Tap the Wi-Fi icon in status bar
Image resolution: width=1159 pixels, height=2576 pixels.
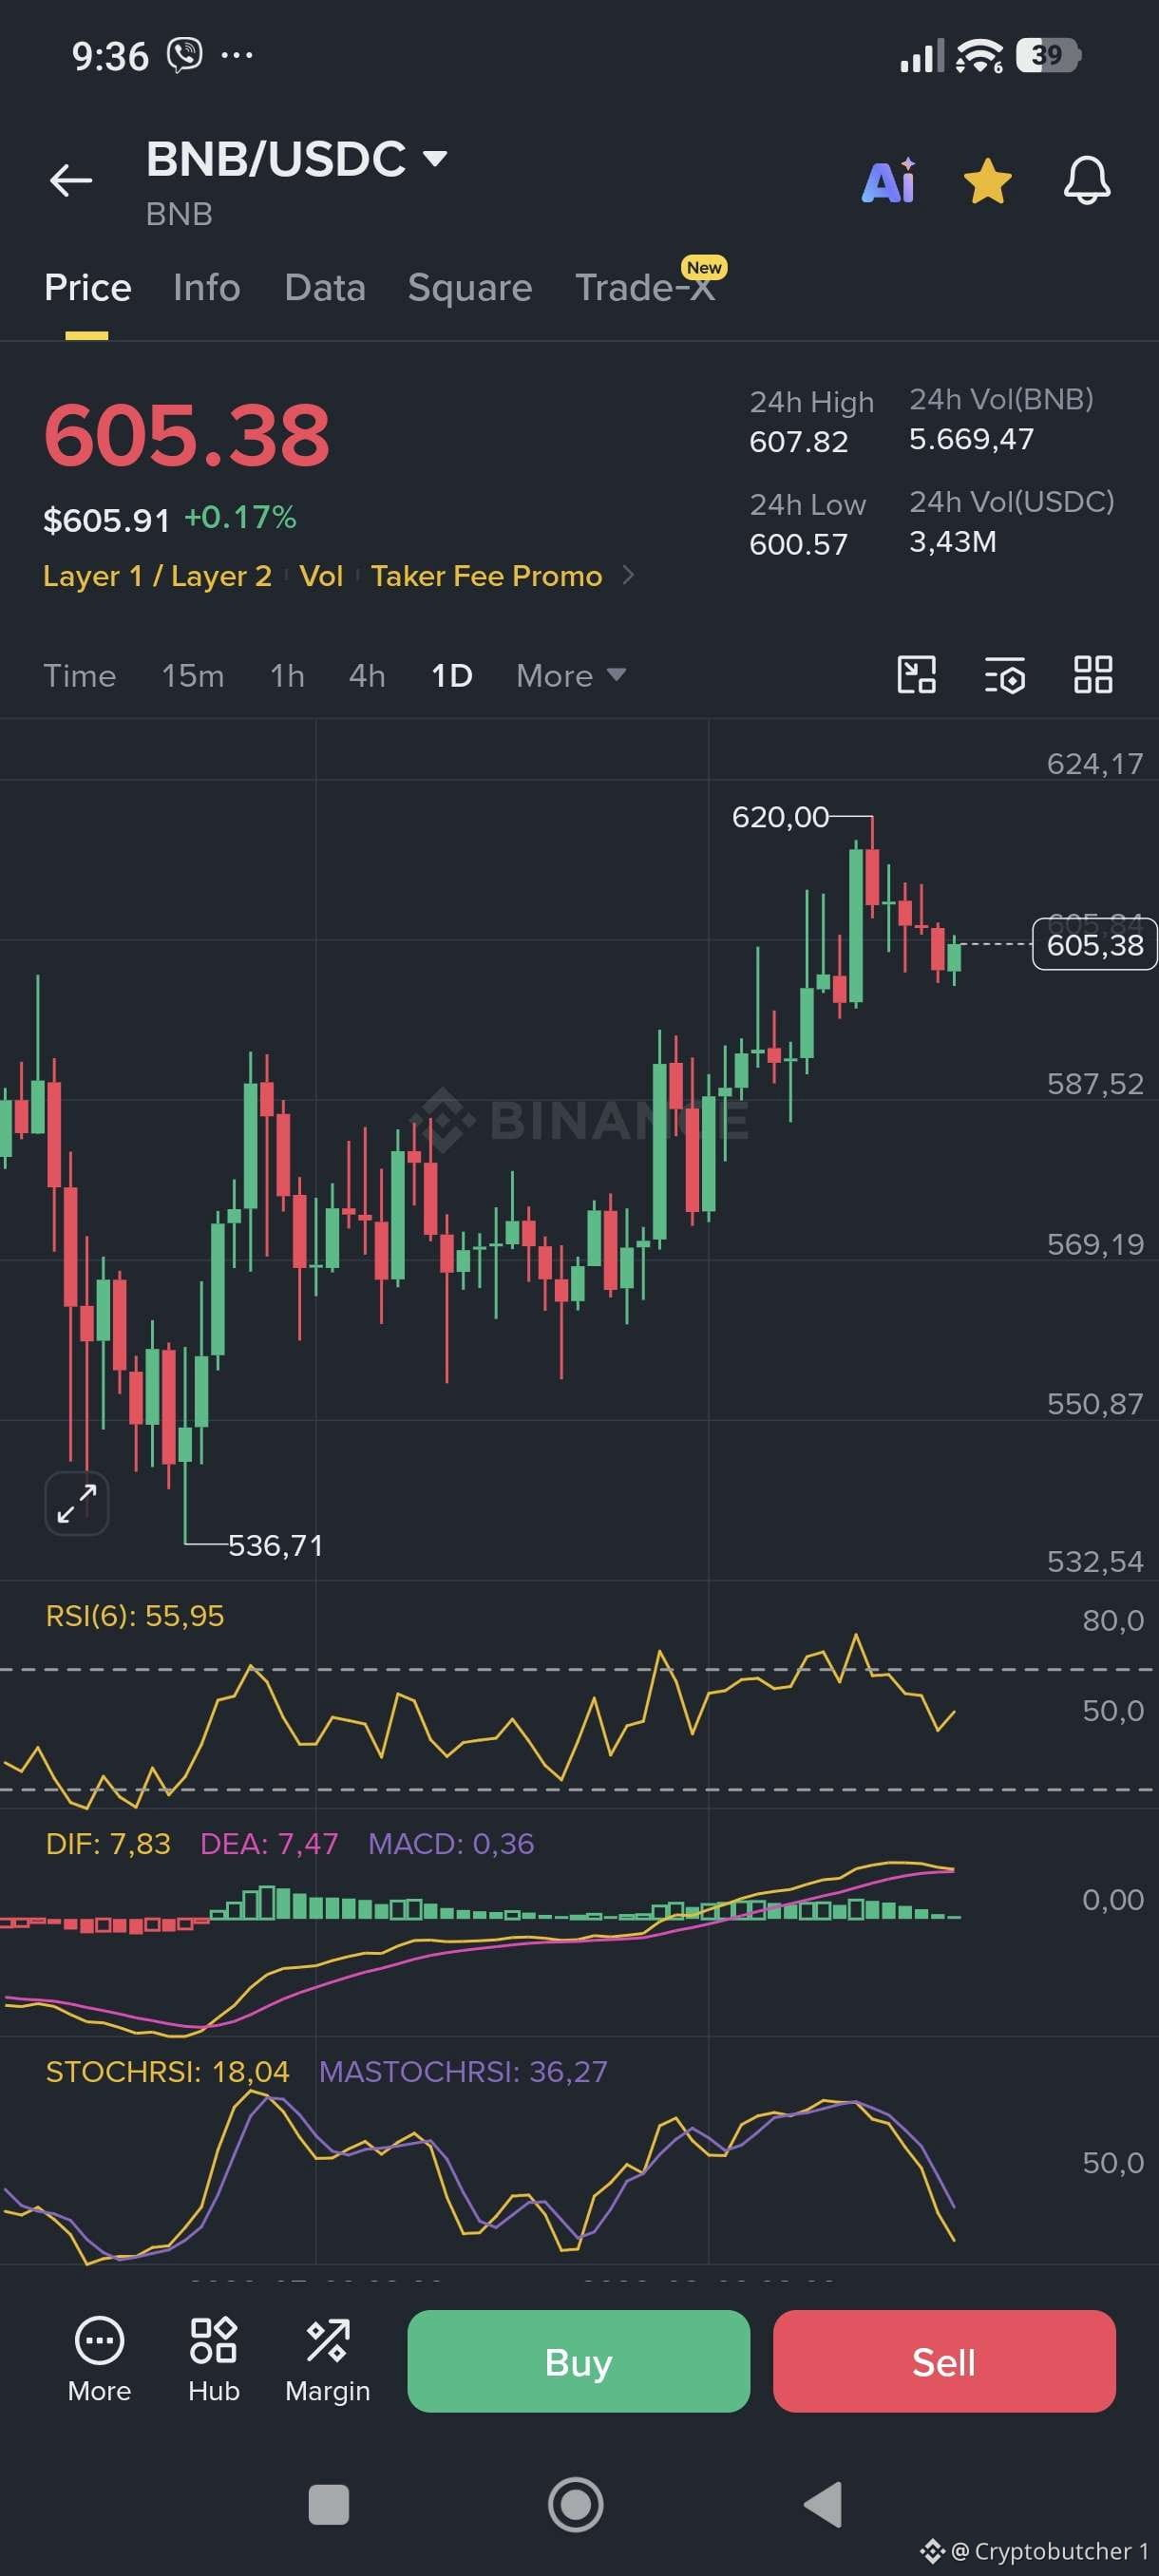tap(979, 55)
